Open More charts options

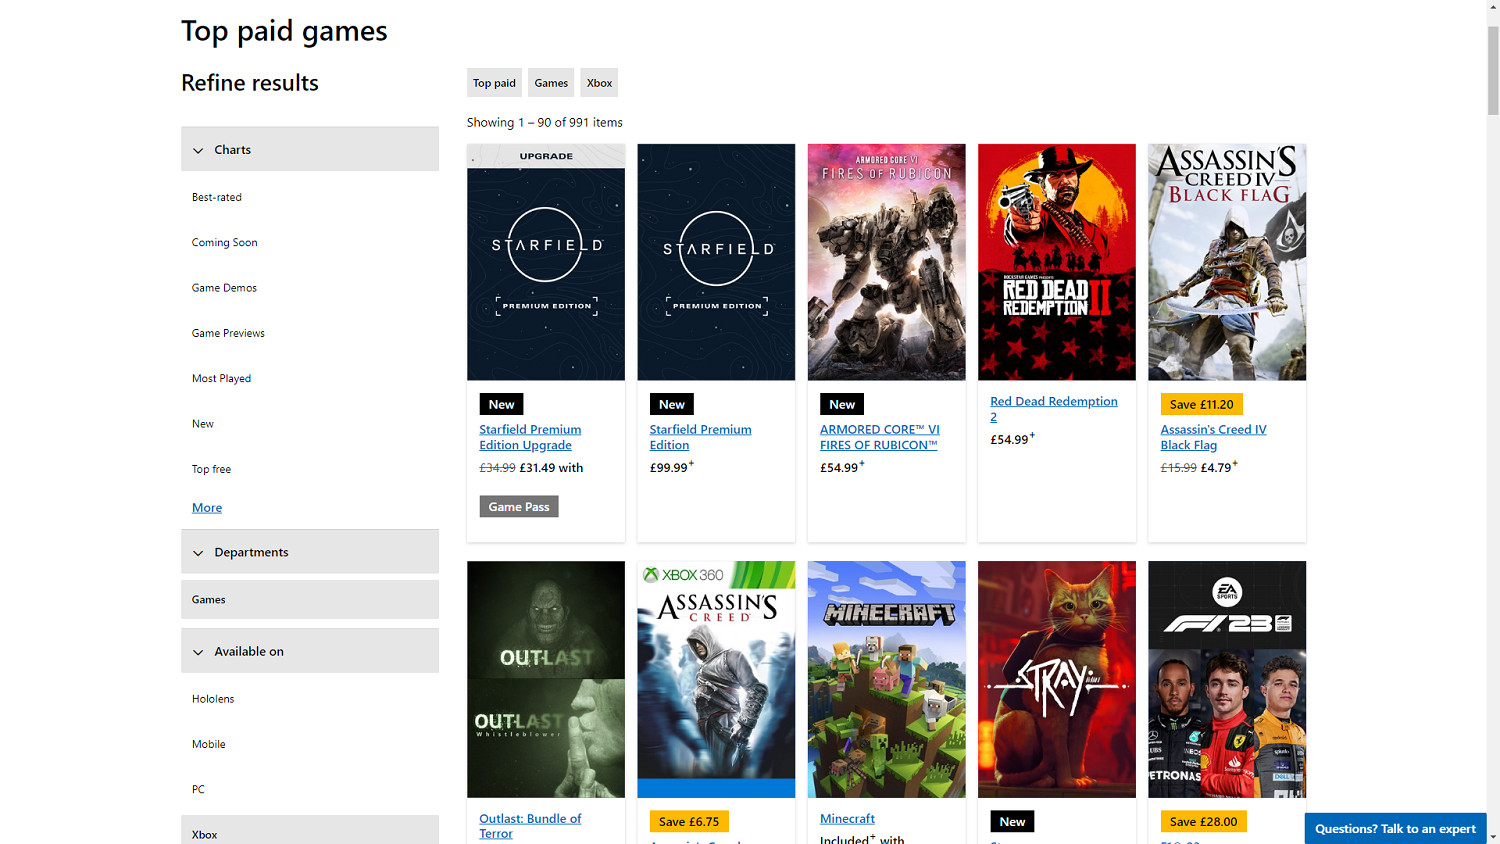[206, 507]
